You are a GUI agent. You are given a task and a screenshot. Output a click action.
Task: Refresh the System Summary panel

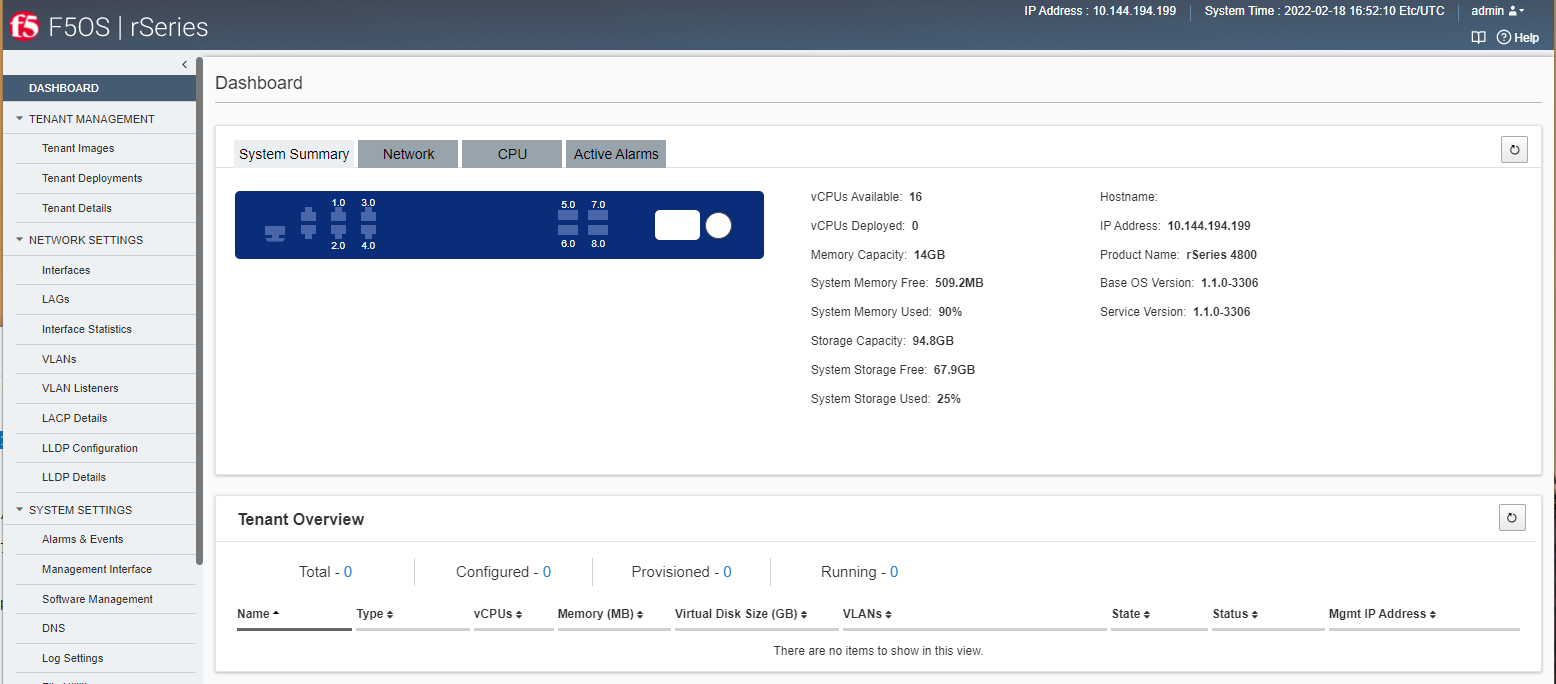click(1514, 150)
